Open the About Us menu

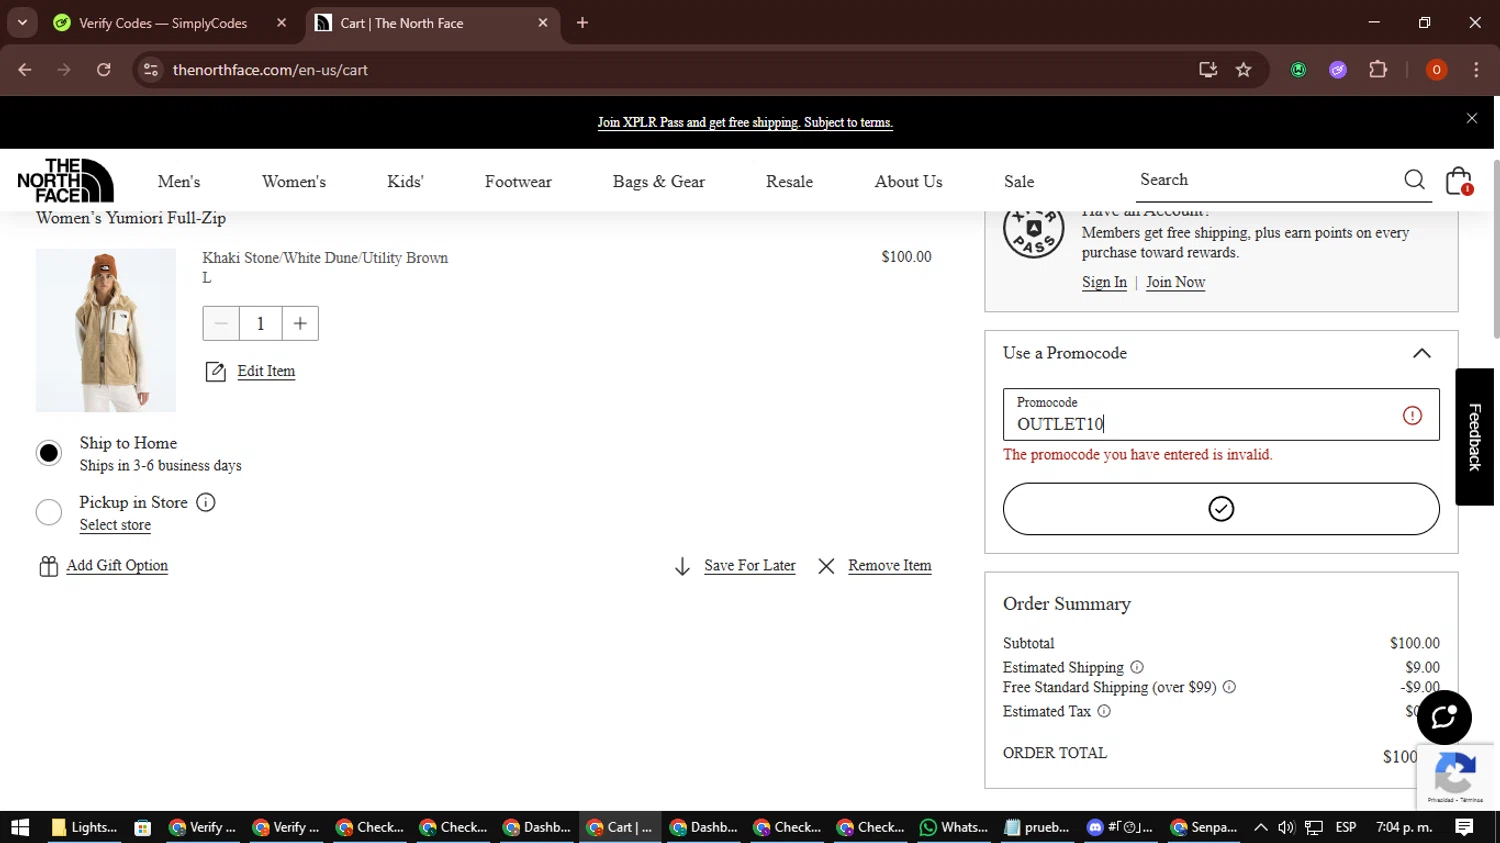point(908,181)
